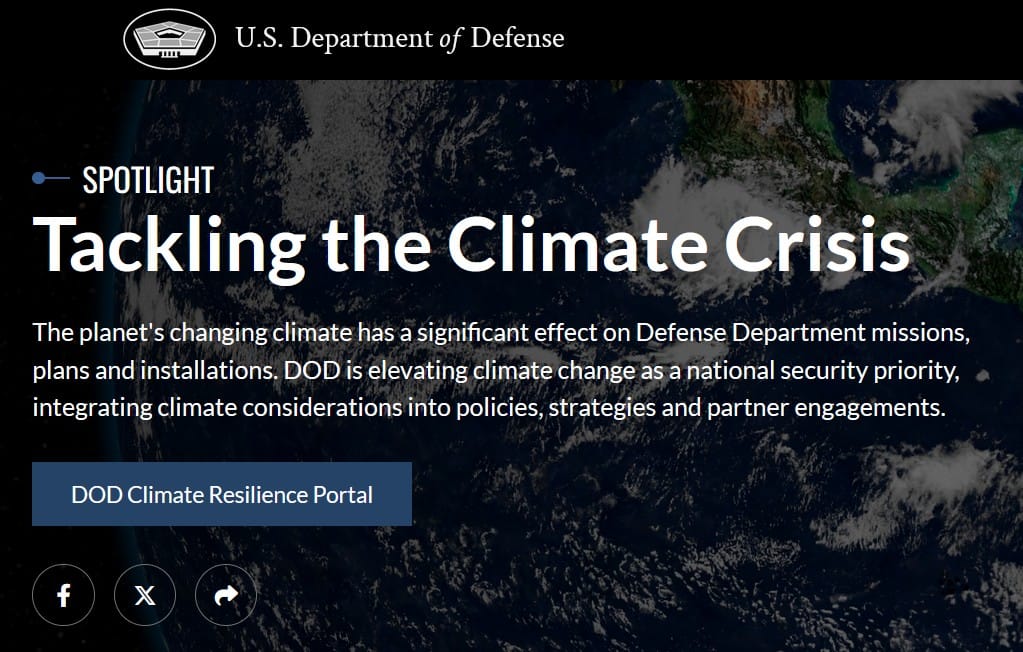Open the DOD Climate Resilience Portal

tap(222, 494)
